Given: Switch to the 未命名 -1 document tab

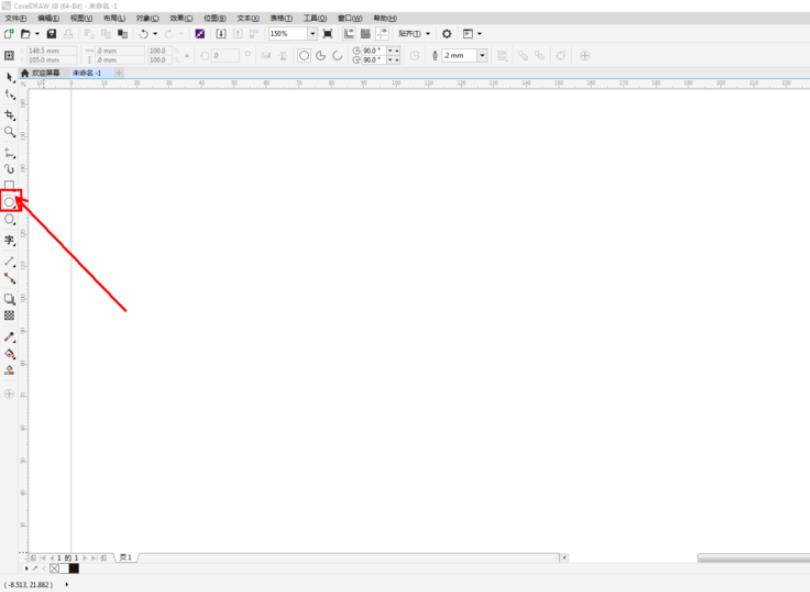Looking at the screenshot, I should coord(87,73).
